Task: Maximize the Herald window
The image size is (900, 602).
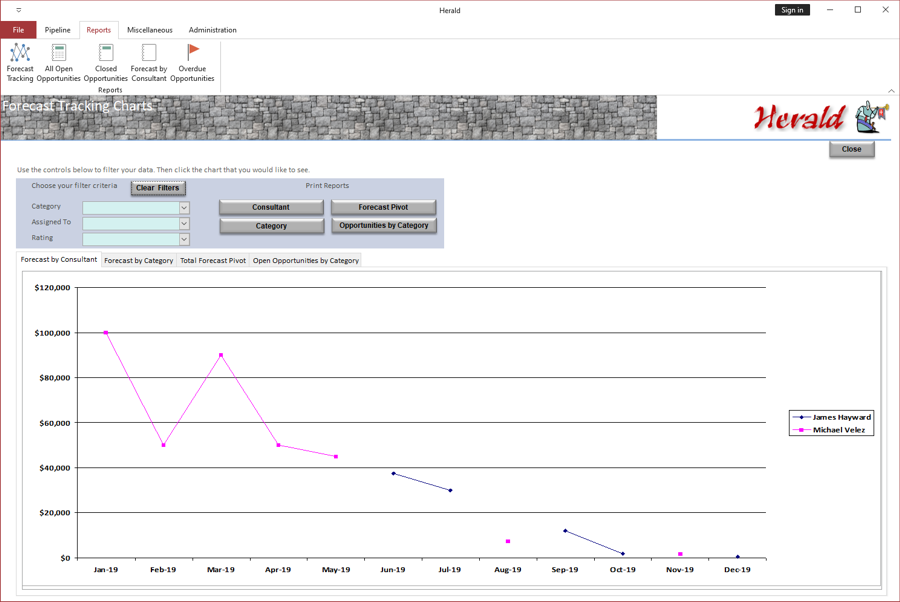Action: 858,10
